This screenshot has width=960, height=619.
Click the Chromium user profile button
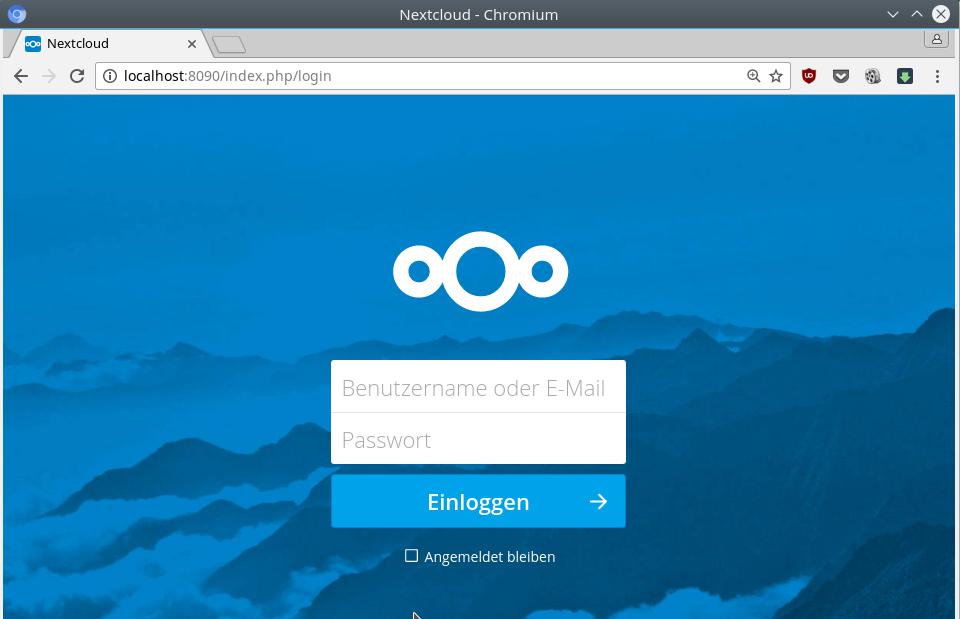point(937,39)
